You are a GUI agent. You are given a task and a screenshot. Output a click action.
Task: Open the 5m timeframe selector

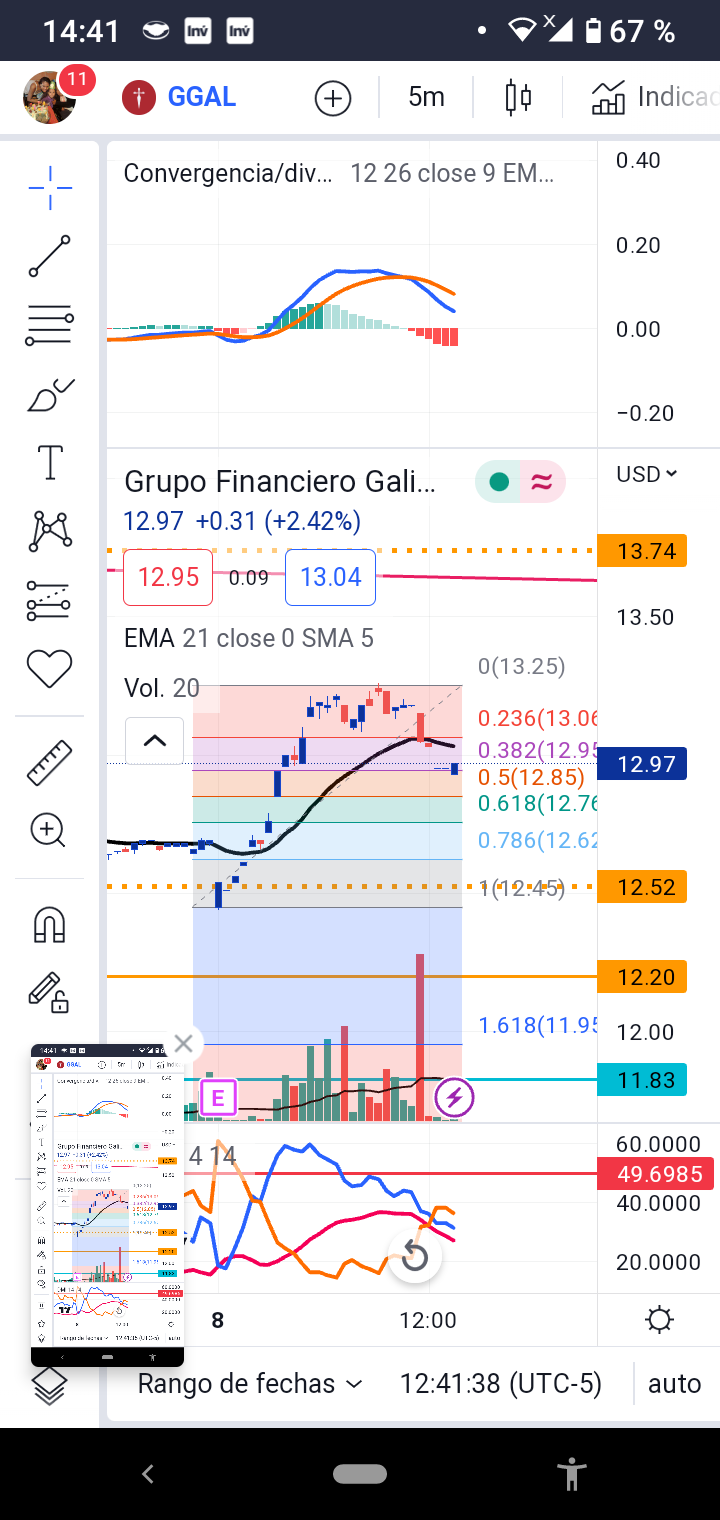tap(426, 97)
